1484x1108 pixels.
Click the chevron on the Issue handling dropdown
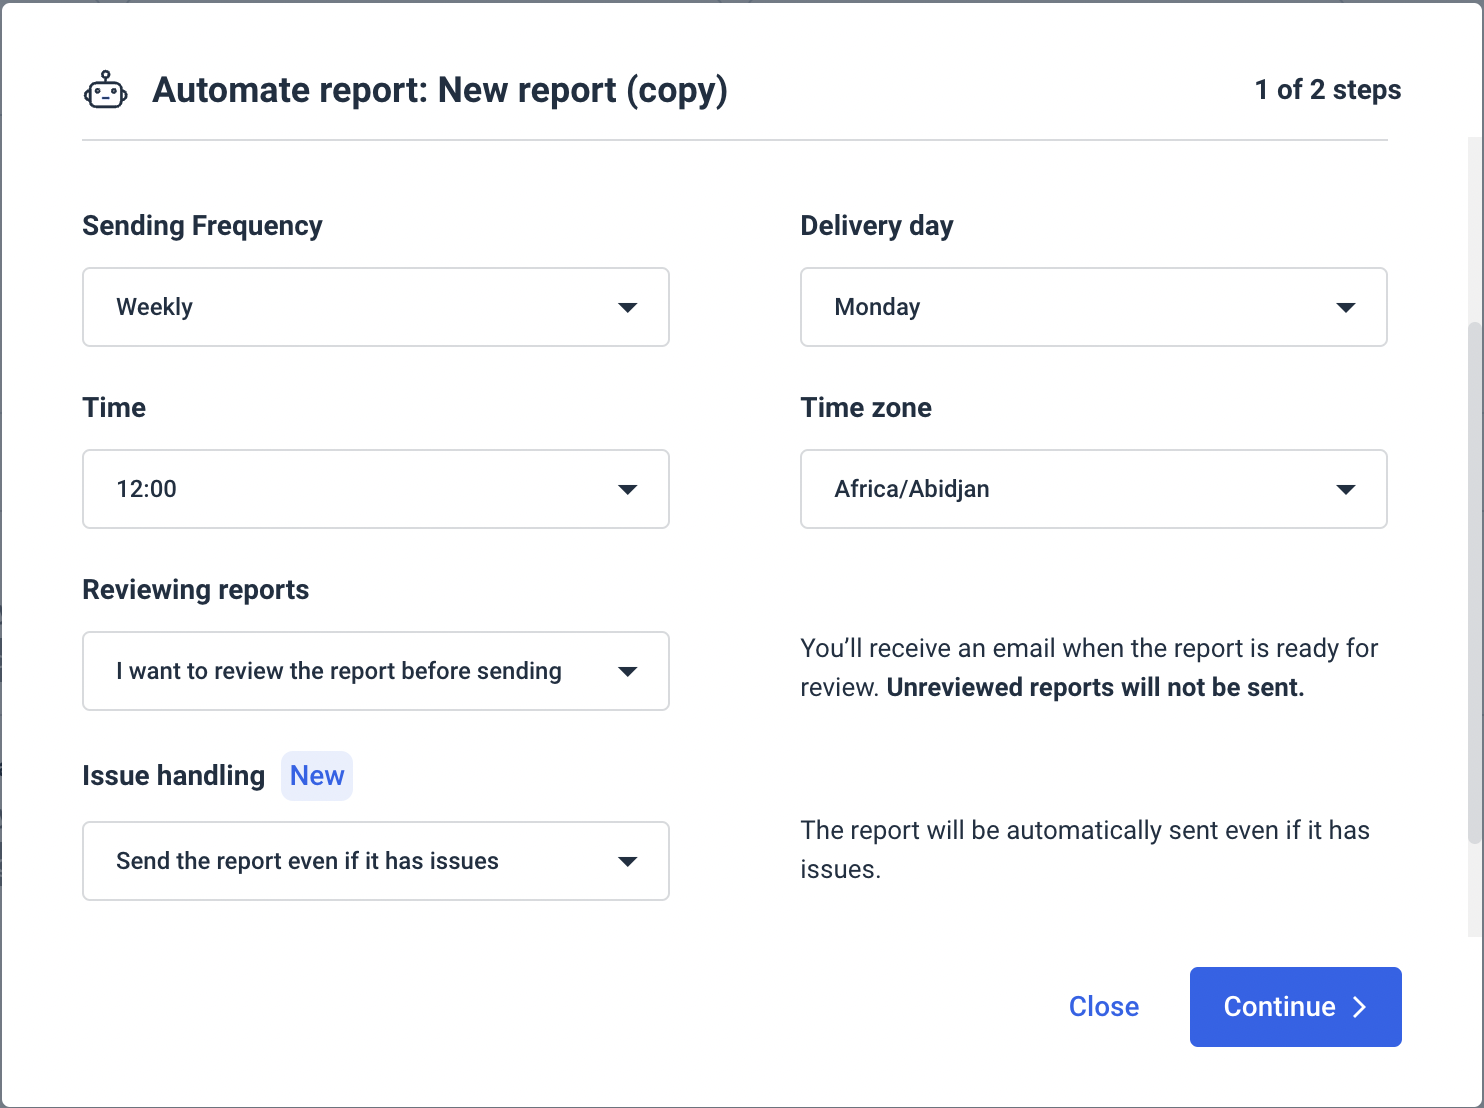click(x=628, y=861)
